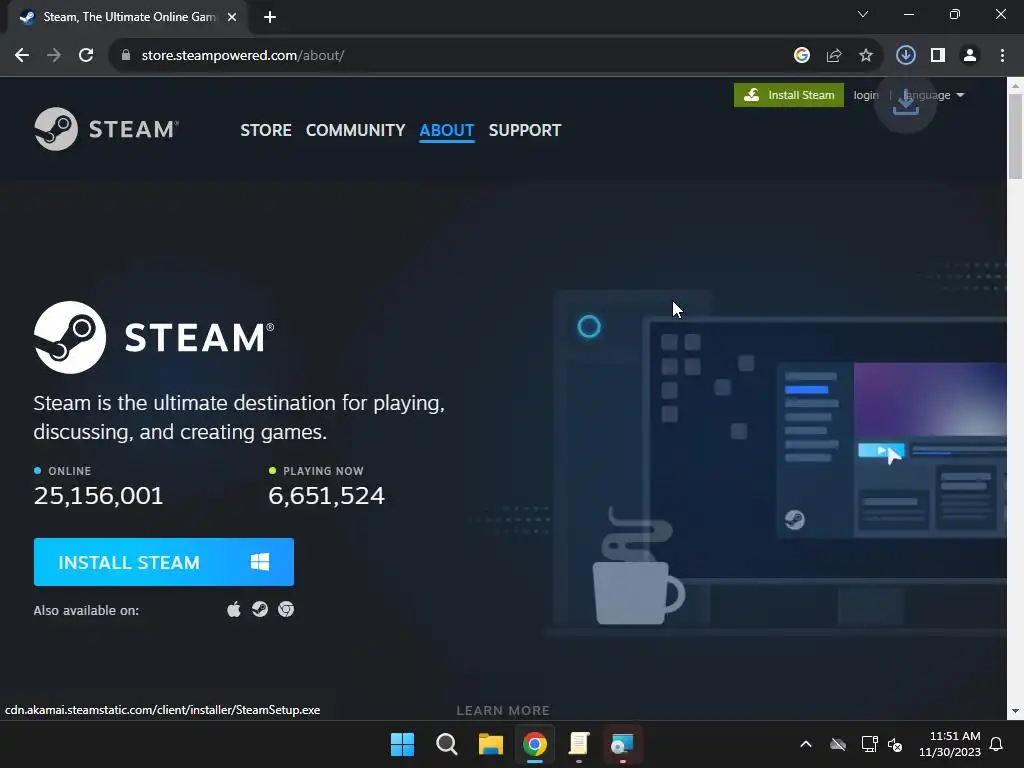Open the STORE menu
Image resolution: width=1024 pixels, height=768 pixels.
266,130
